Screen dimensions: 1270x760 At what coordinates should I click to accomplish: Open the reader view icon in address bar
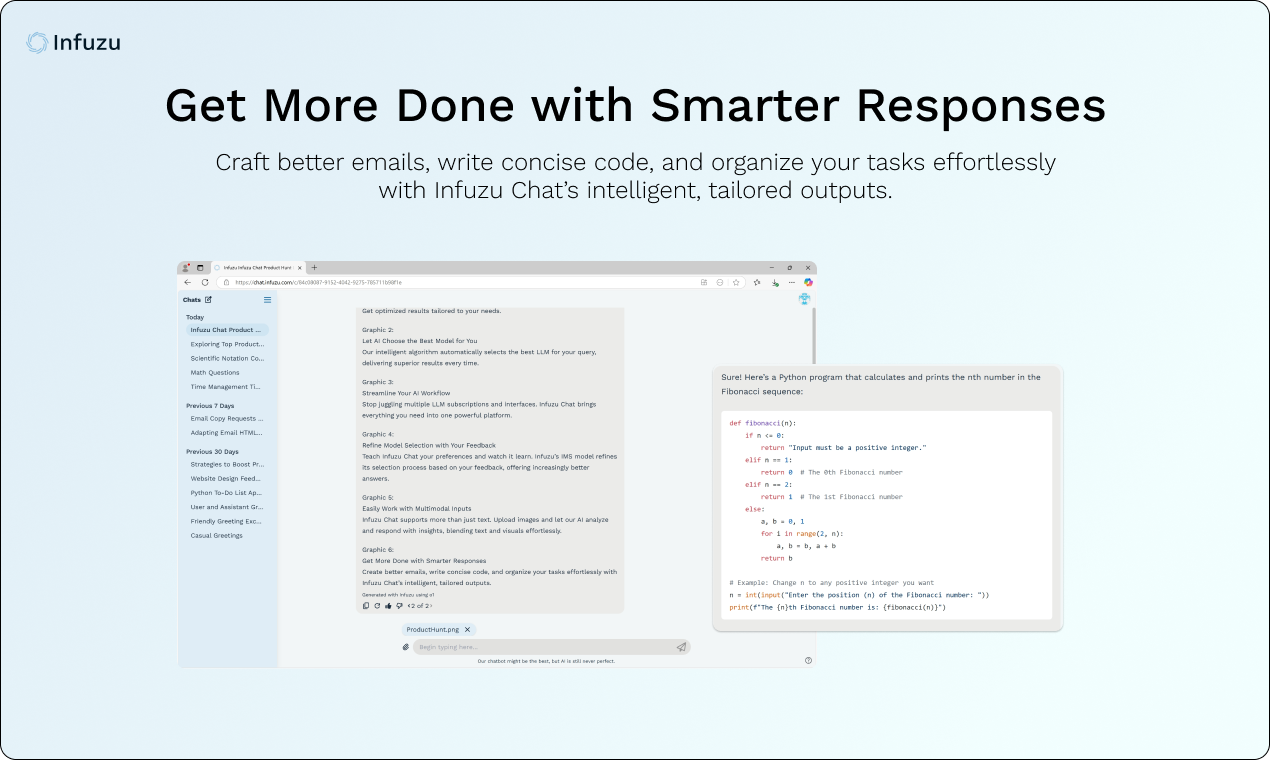704,282
